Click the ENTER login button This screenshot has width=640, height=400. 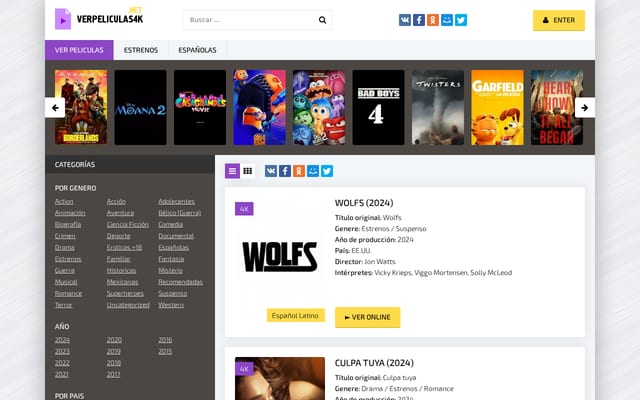[559, 20]
